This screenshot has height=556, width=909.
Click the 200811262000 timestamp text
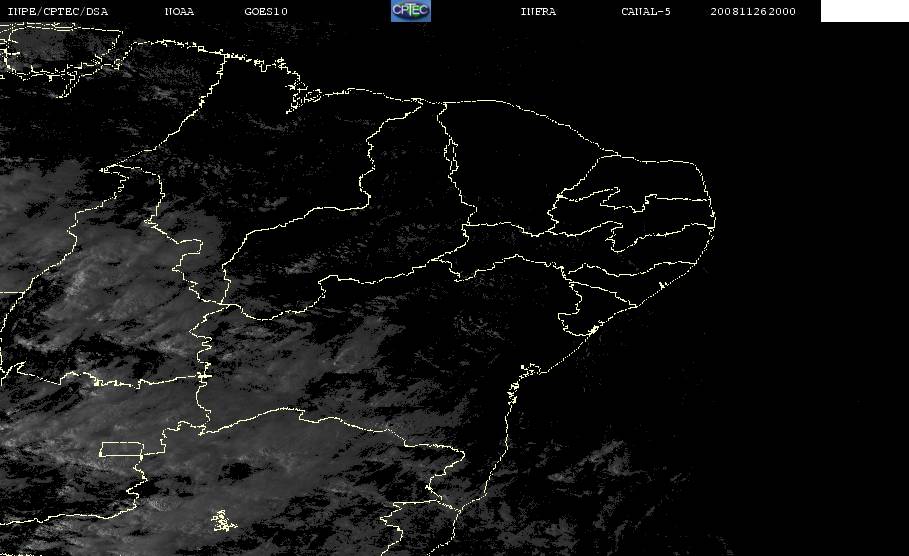pos(753,12)
